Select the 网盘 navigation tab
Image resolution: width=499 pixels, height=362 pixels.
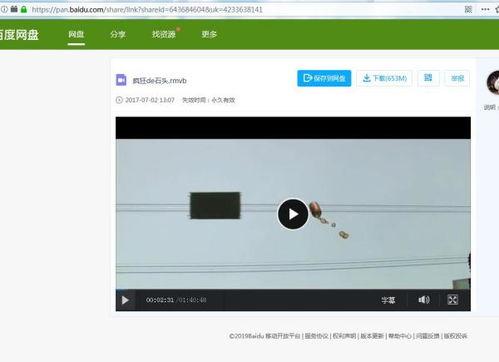coord(76,34)
